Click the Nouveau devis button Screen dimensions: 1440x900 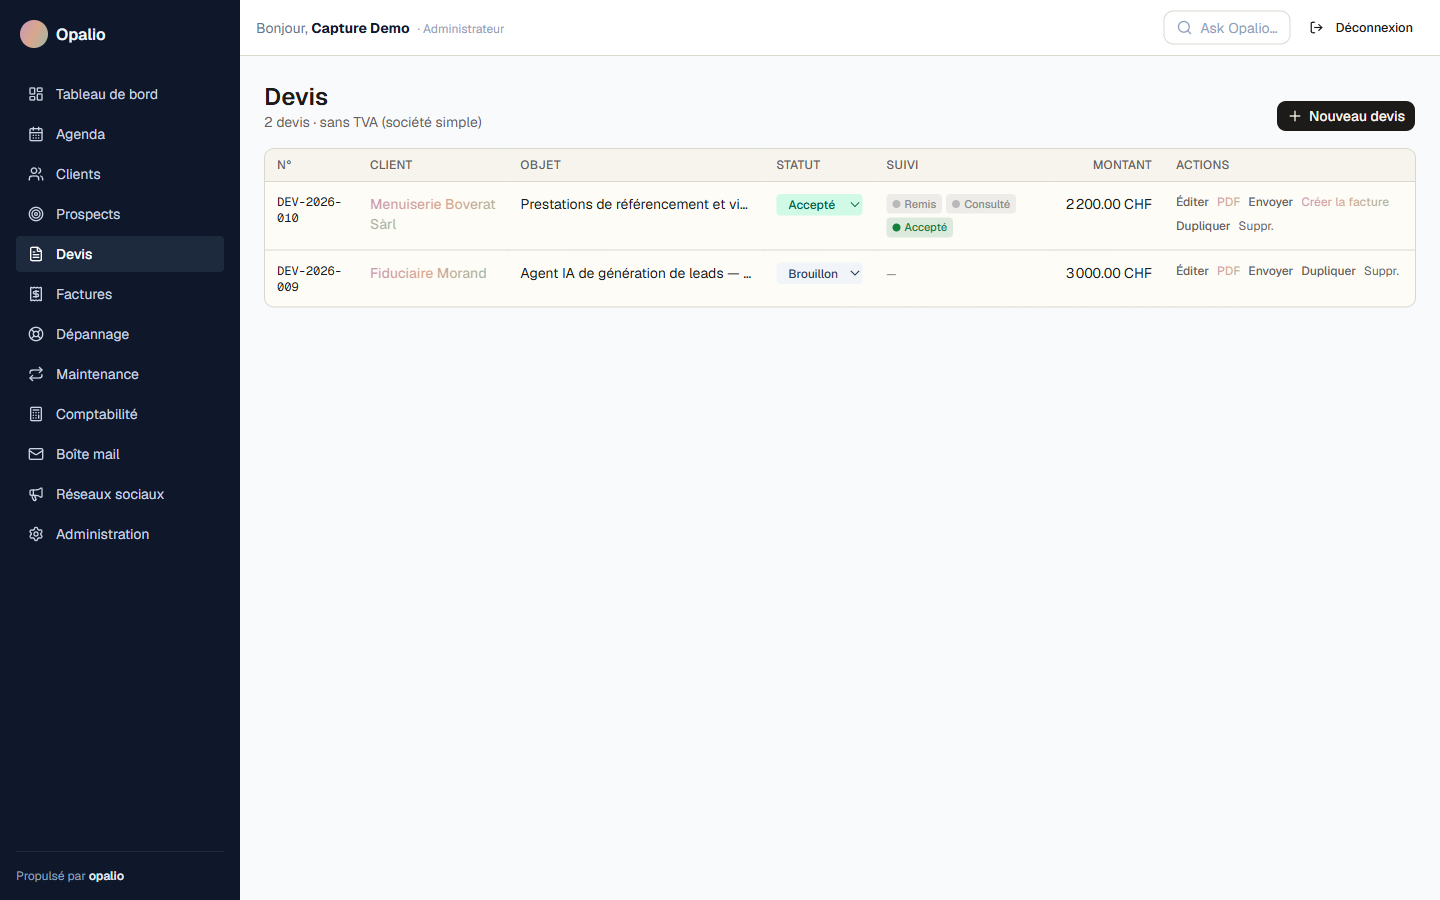pyautogui.click(x=1346, y=116)
